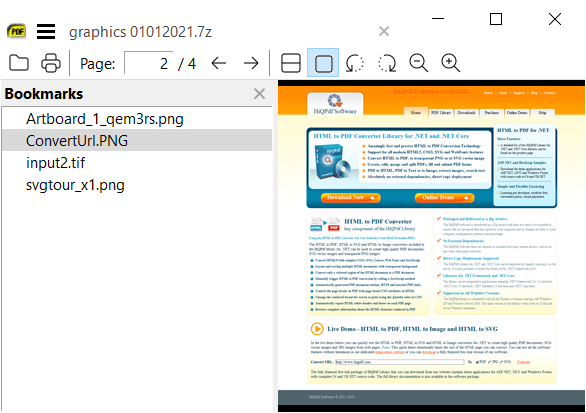
Task: Zoom out with the minus magnifier
Action: (x=419, y=63)
